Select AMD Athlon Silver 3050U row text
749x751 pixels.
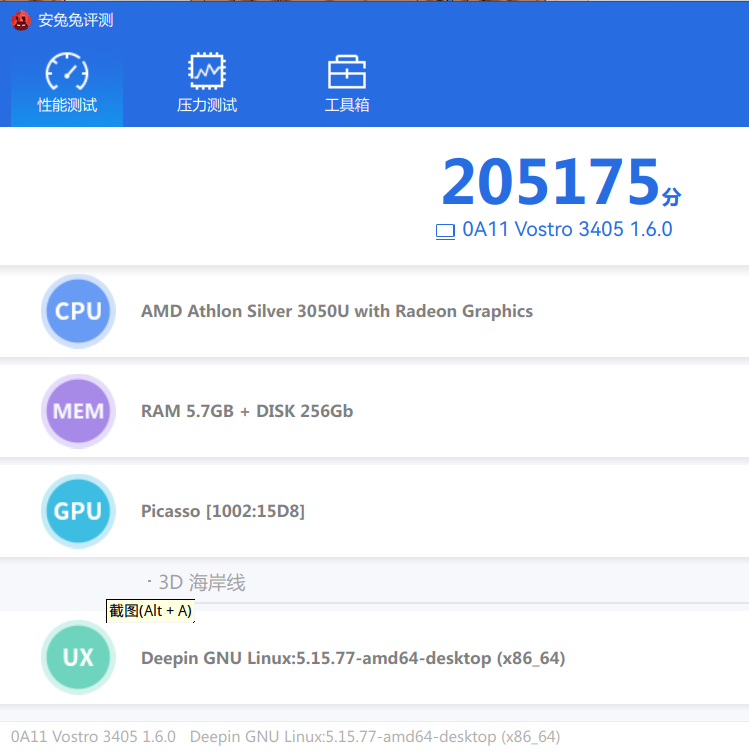coord(337,311)
